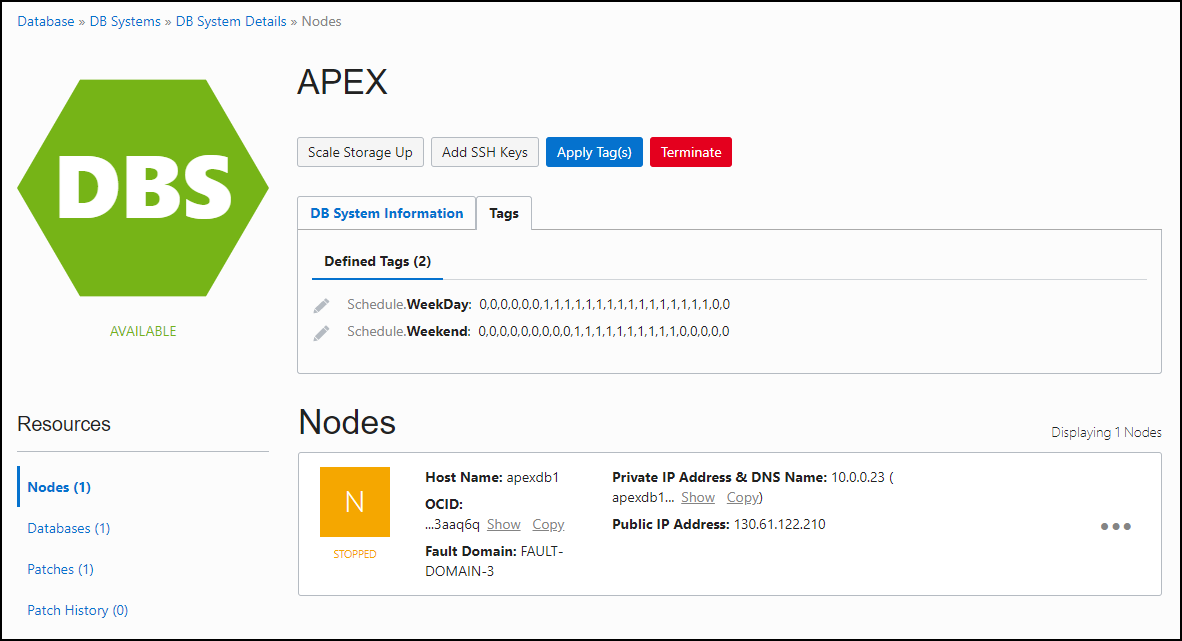Click the Schedule.WeekDay tag value

pos(605,305)
